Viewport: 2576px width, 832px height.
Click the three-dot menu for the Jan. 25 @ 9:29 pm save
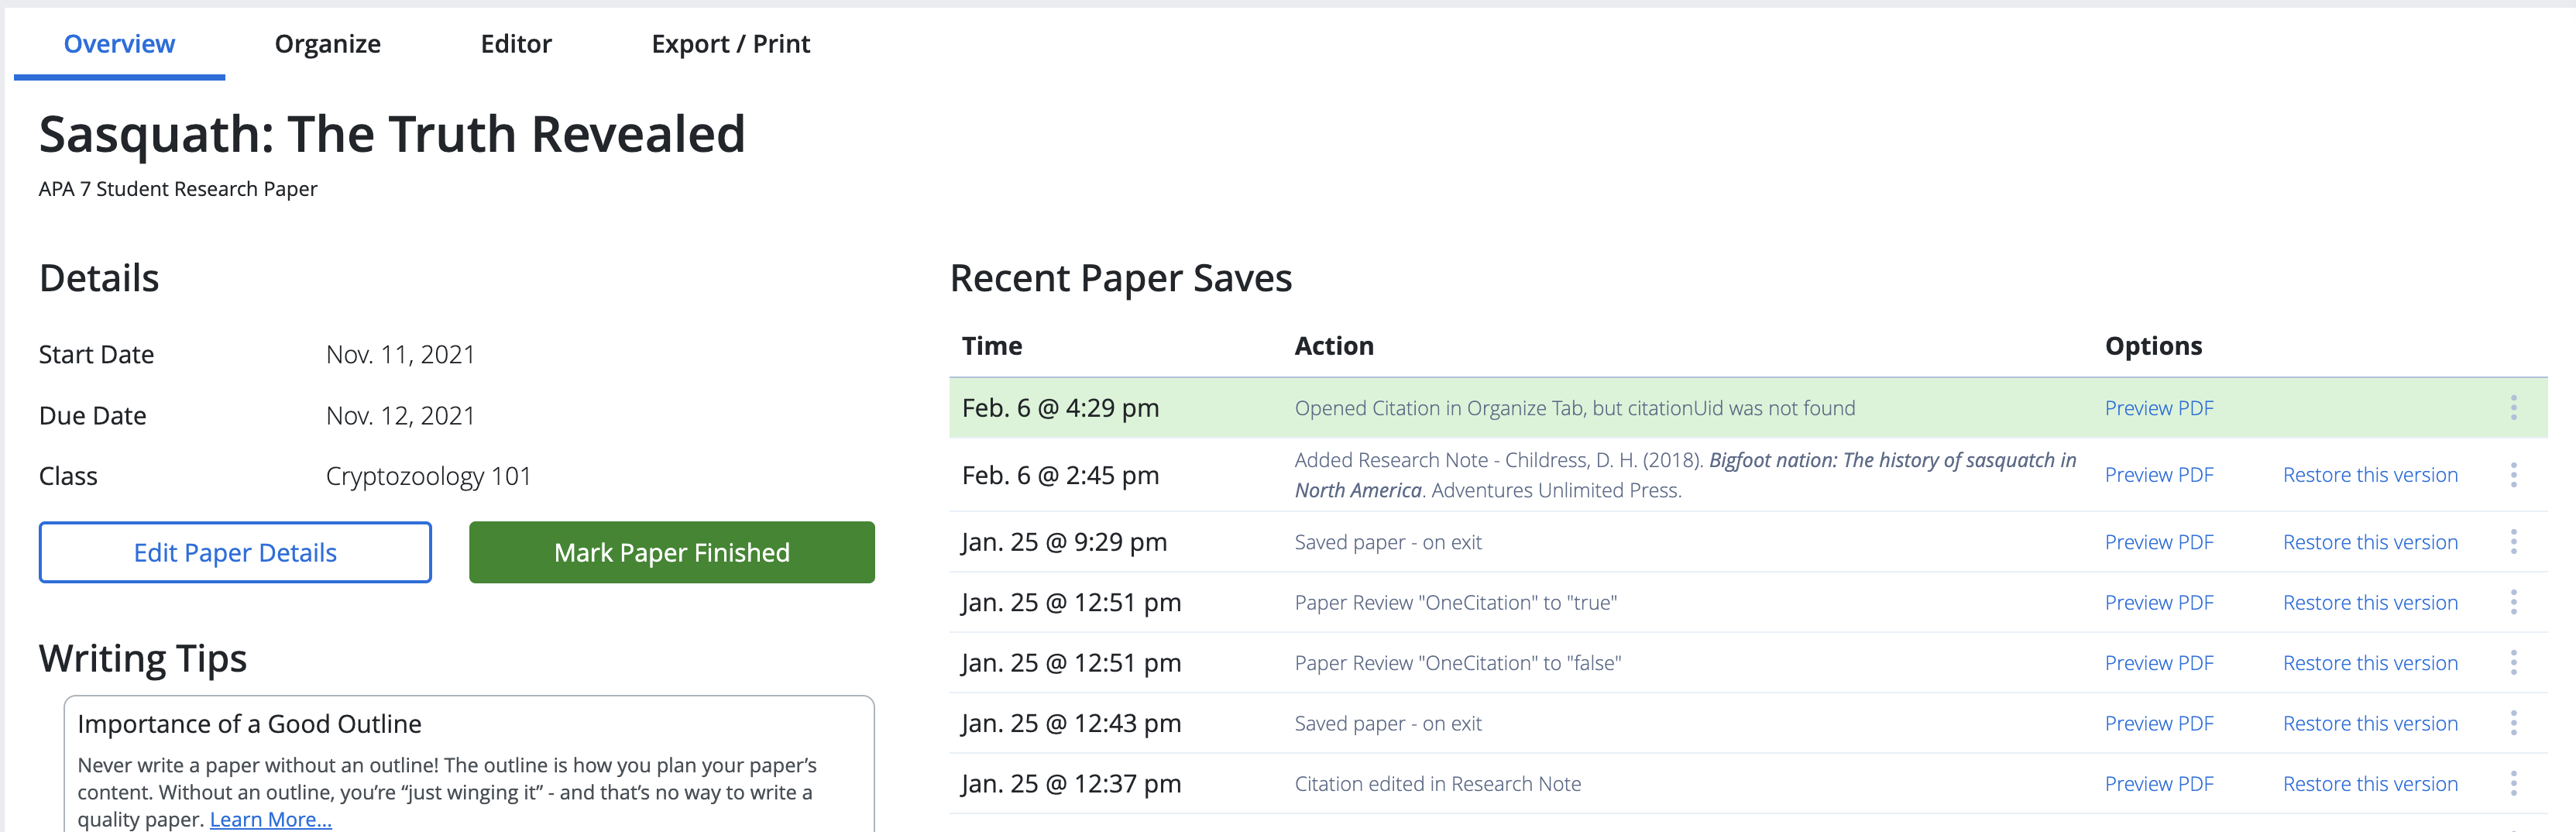[2514, 542]
